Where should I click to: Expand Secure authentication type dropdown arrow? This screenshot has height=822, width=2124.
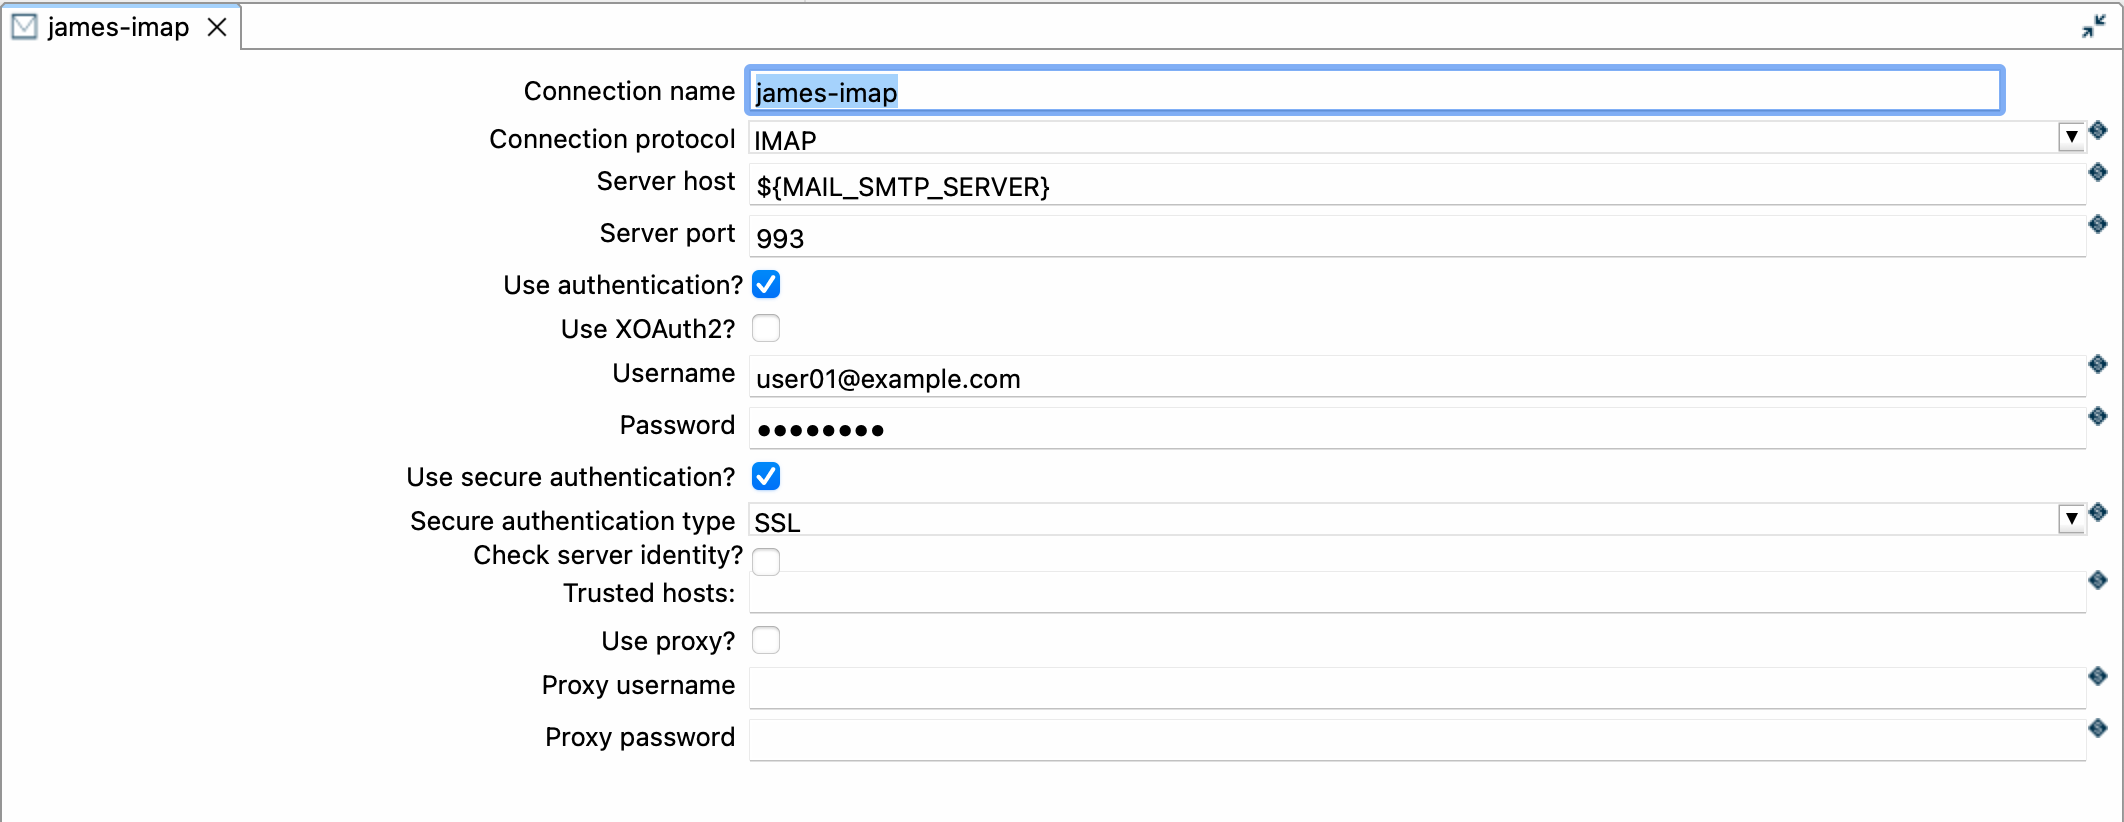click(2071, 519)
